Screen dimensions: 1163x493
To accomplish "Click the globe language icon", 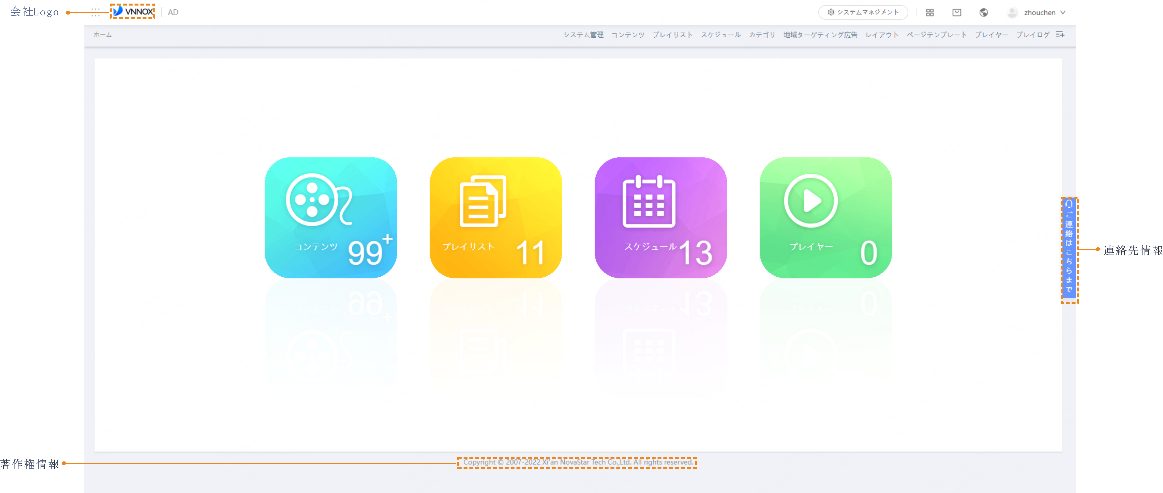I will point(984,13).
